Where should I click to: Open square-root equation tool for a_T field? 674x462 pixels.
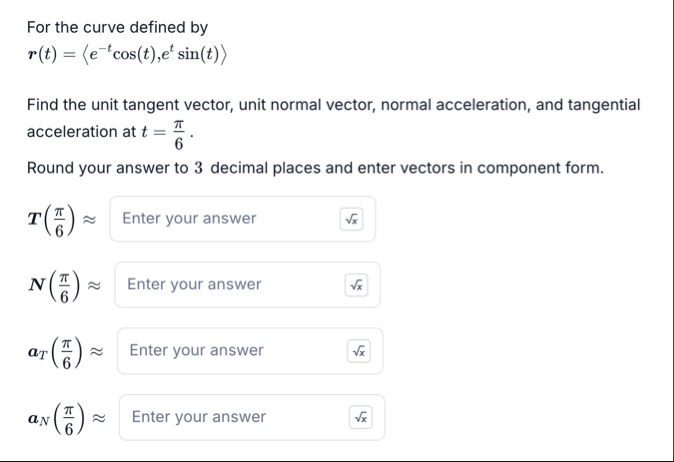(359, 351)
